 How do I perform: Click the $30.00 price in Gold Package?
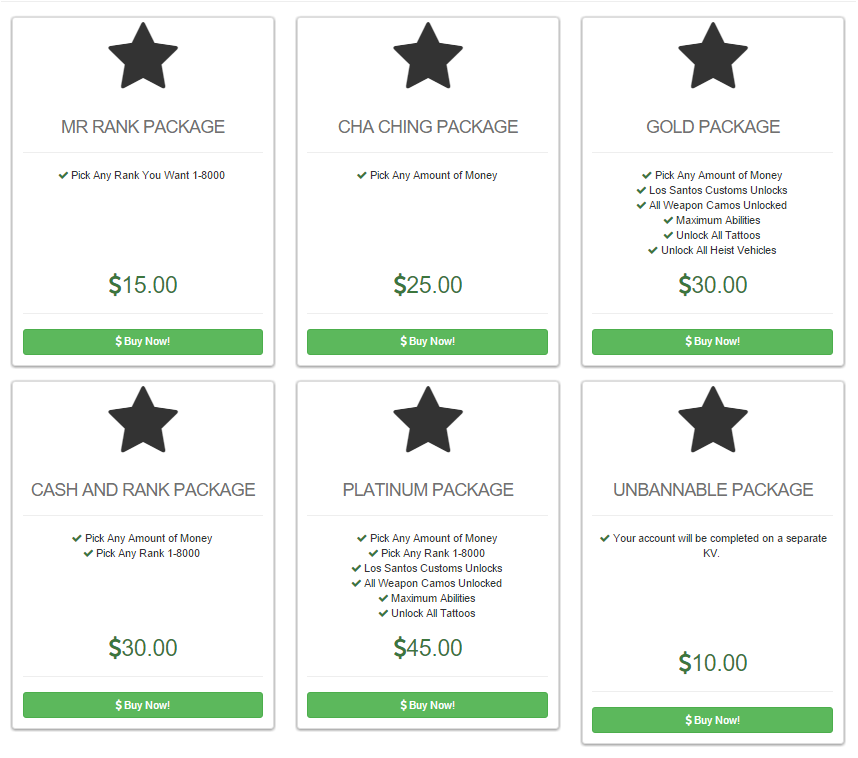coord(712,285)
